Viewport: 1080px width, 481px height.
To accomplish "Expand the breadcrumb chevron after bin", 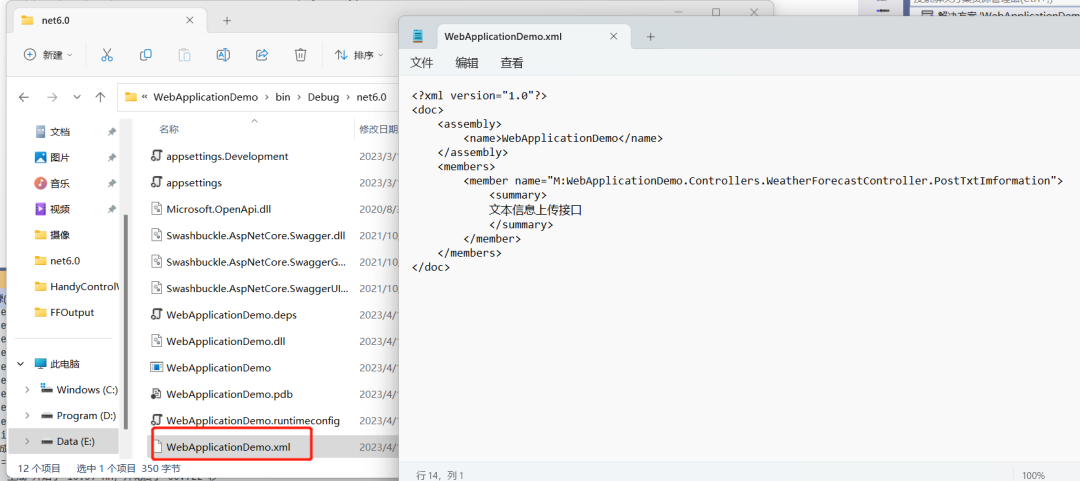I will point(299,97).
